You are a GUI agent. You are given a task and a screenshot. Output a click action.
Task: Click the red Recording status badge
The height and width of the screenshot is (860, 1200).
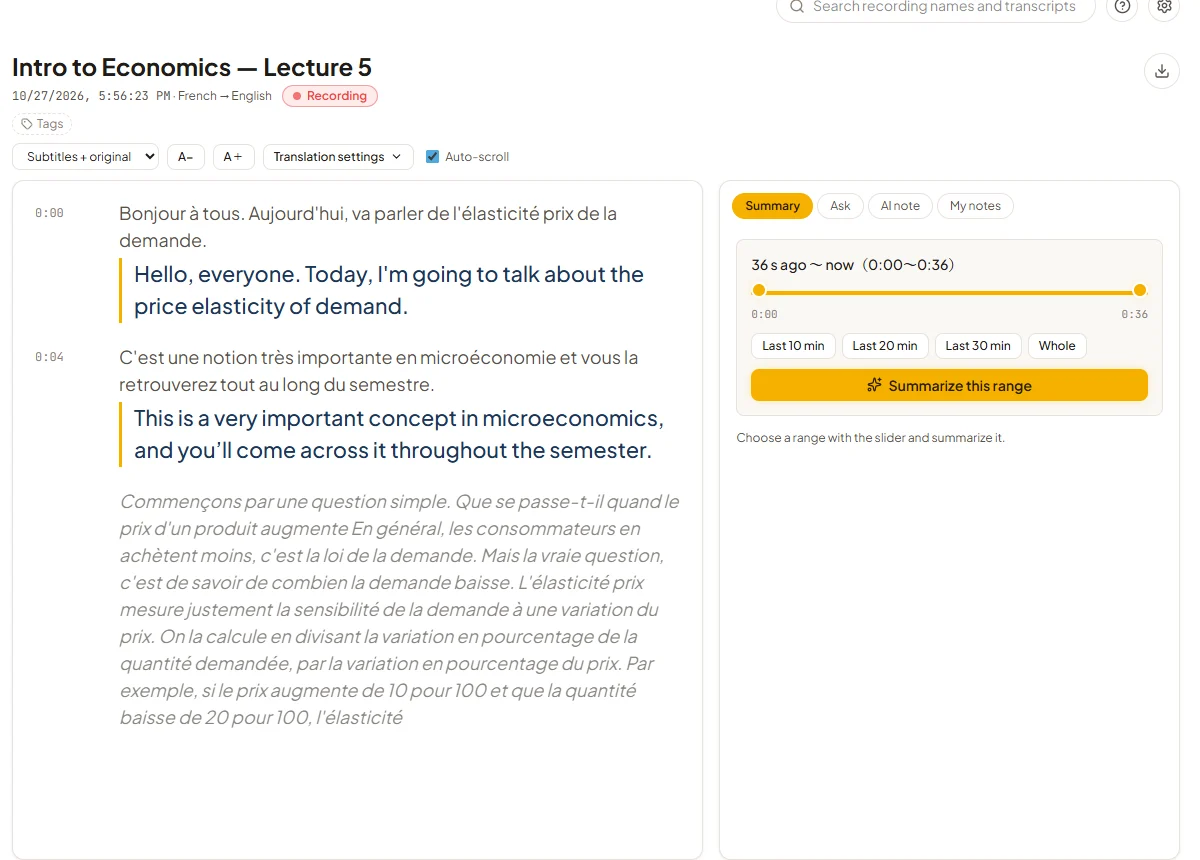pyautogui.click(x=330, y=96)
